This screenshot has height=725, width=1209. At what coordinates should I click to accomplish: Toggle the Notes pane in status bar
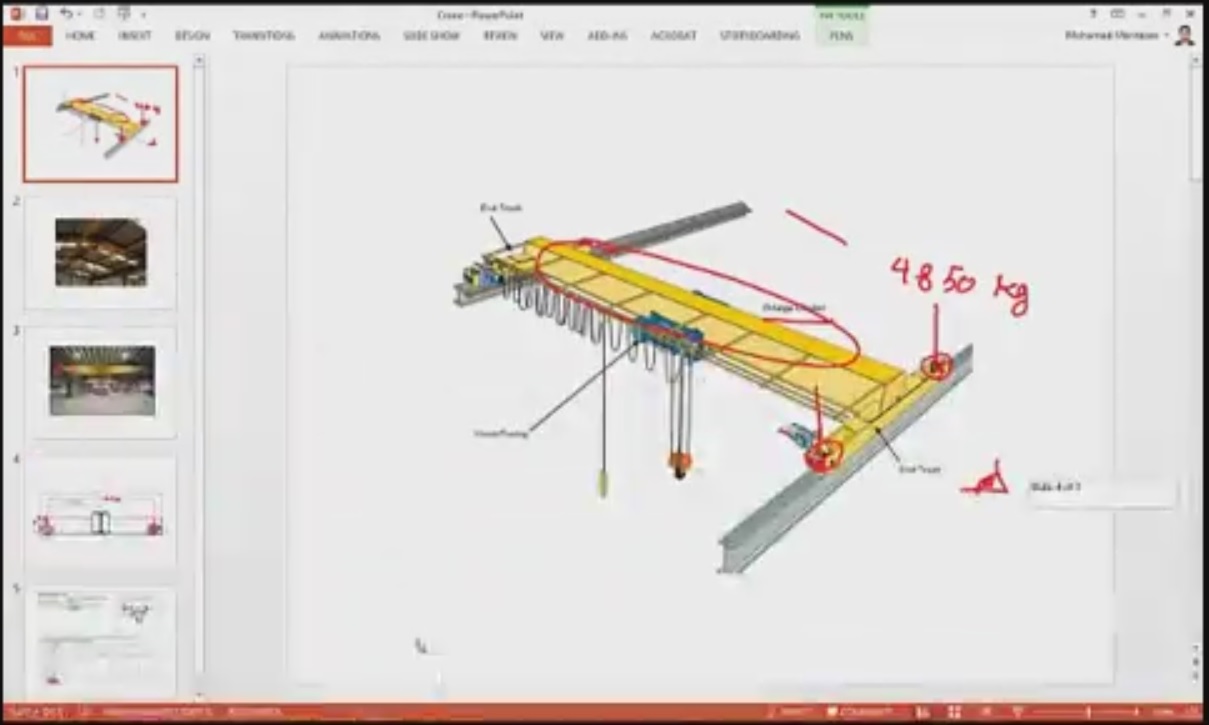(x=791, y=712)
